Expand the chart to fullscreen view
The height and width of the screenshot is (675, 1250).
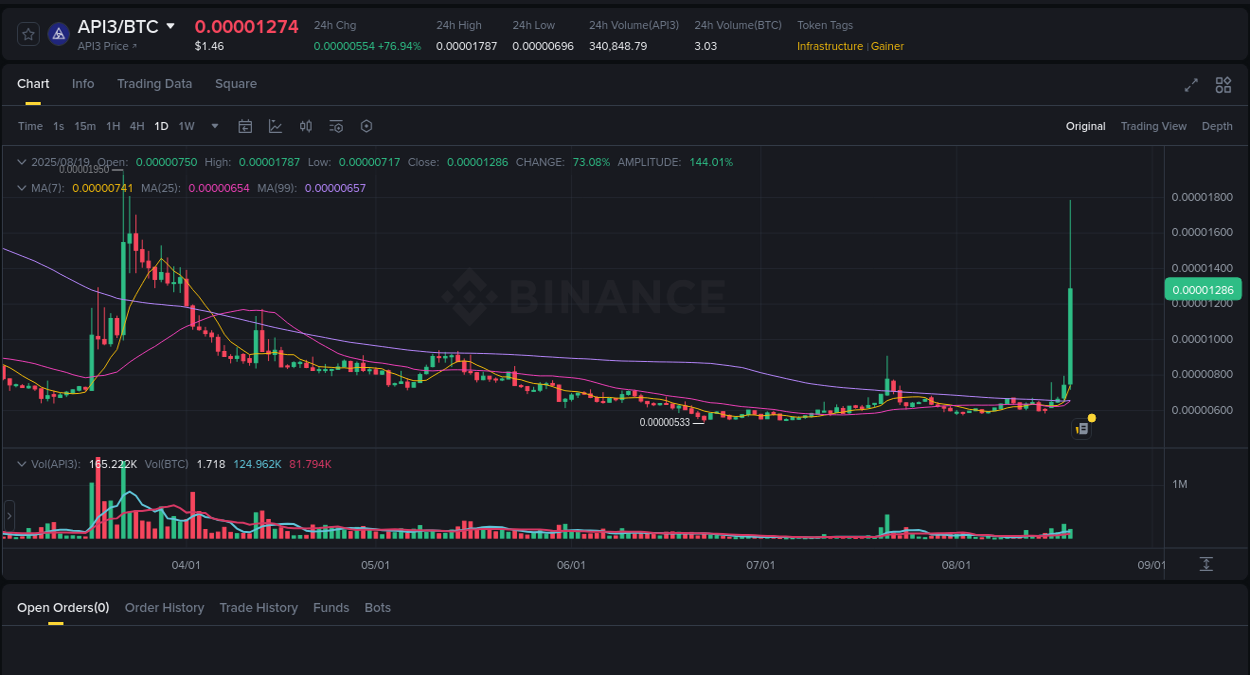(x=1191, y=86)
